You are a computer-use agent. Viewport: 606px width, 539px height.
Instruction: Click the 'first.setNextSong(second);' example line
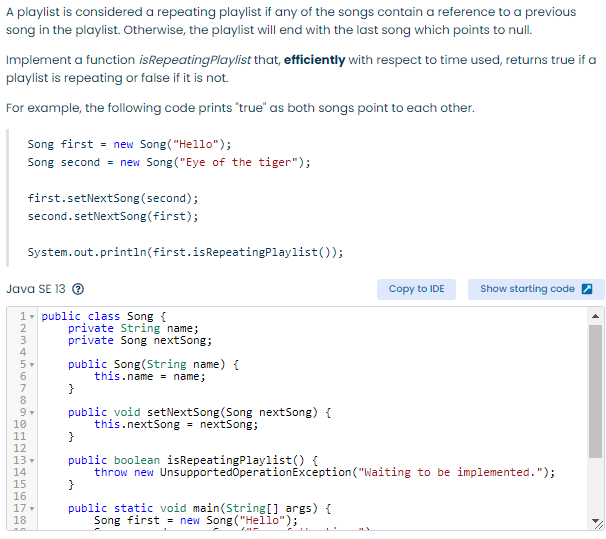[x=112, y=198]
